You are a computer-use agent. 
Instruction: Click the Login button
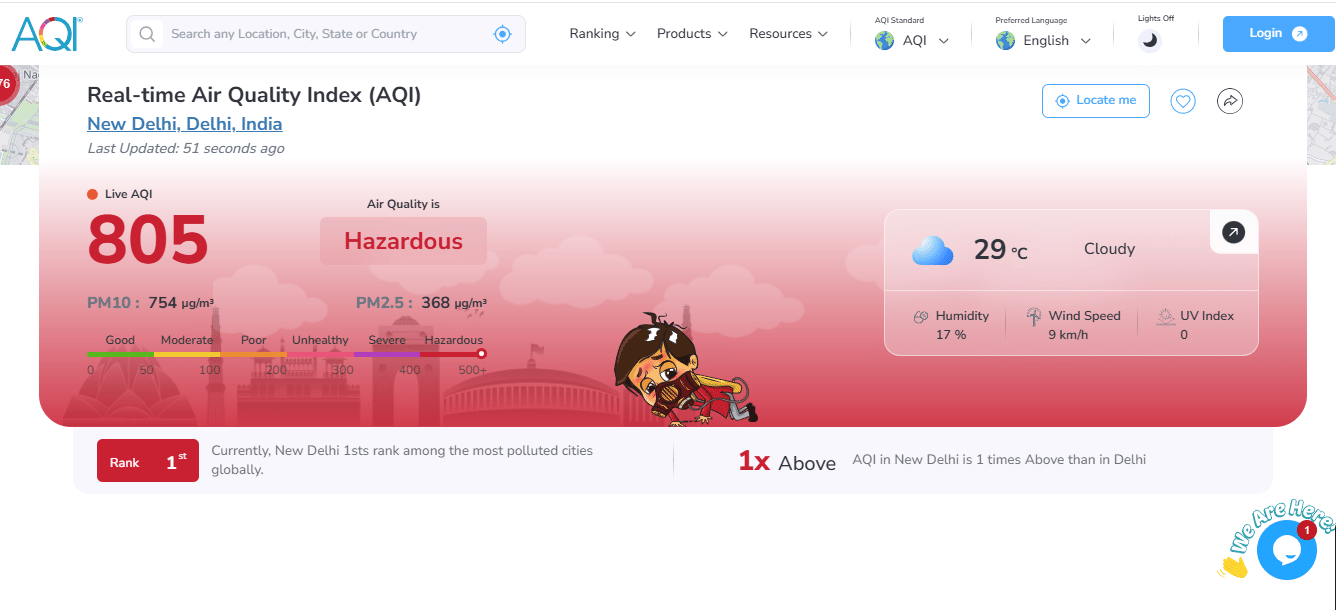[x=1278, y=34]
